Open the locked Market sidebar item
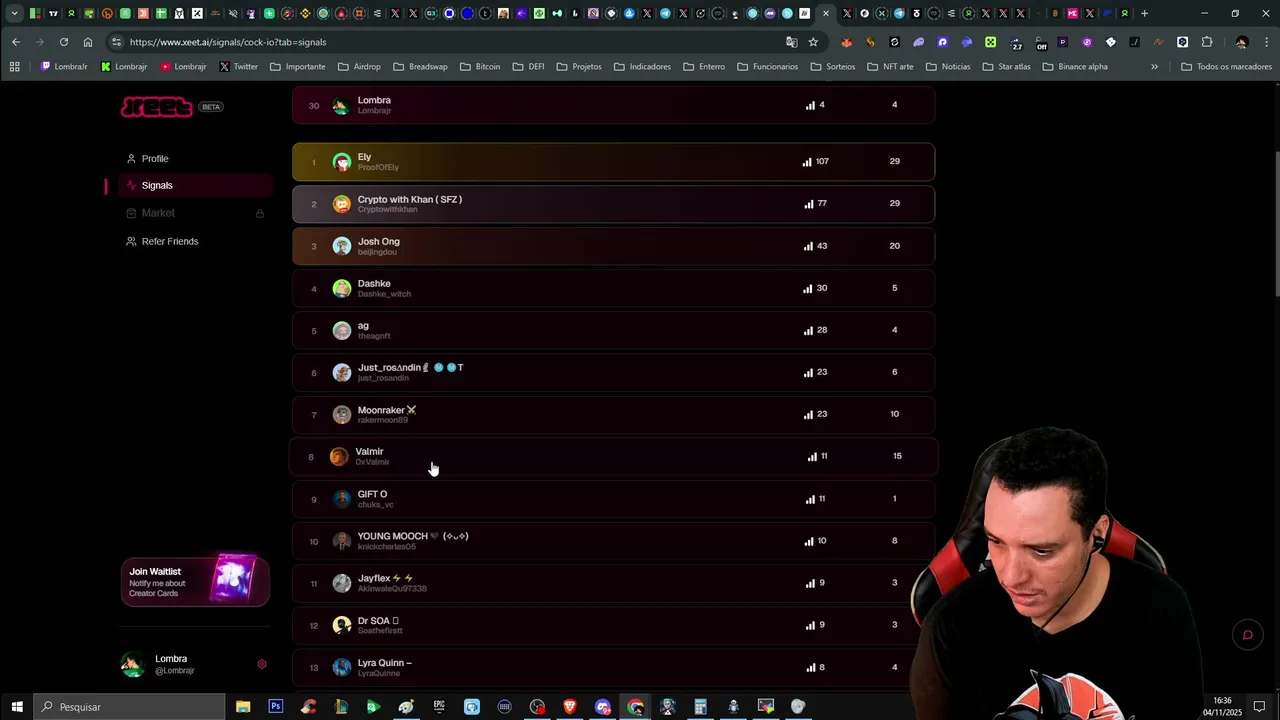This screenshot has width=1280, height=720. coord(195,213)
